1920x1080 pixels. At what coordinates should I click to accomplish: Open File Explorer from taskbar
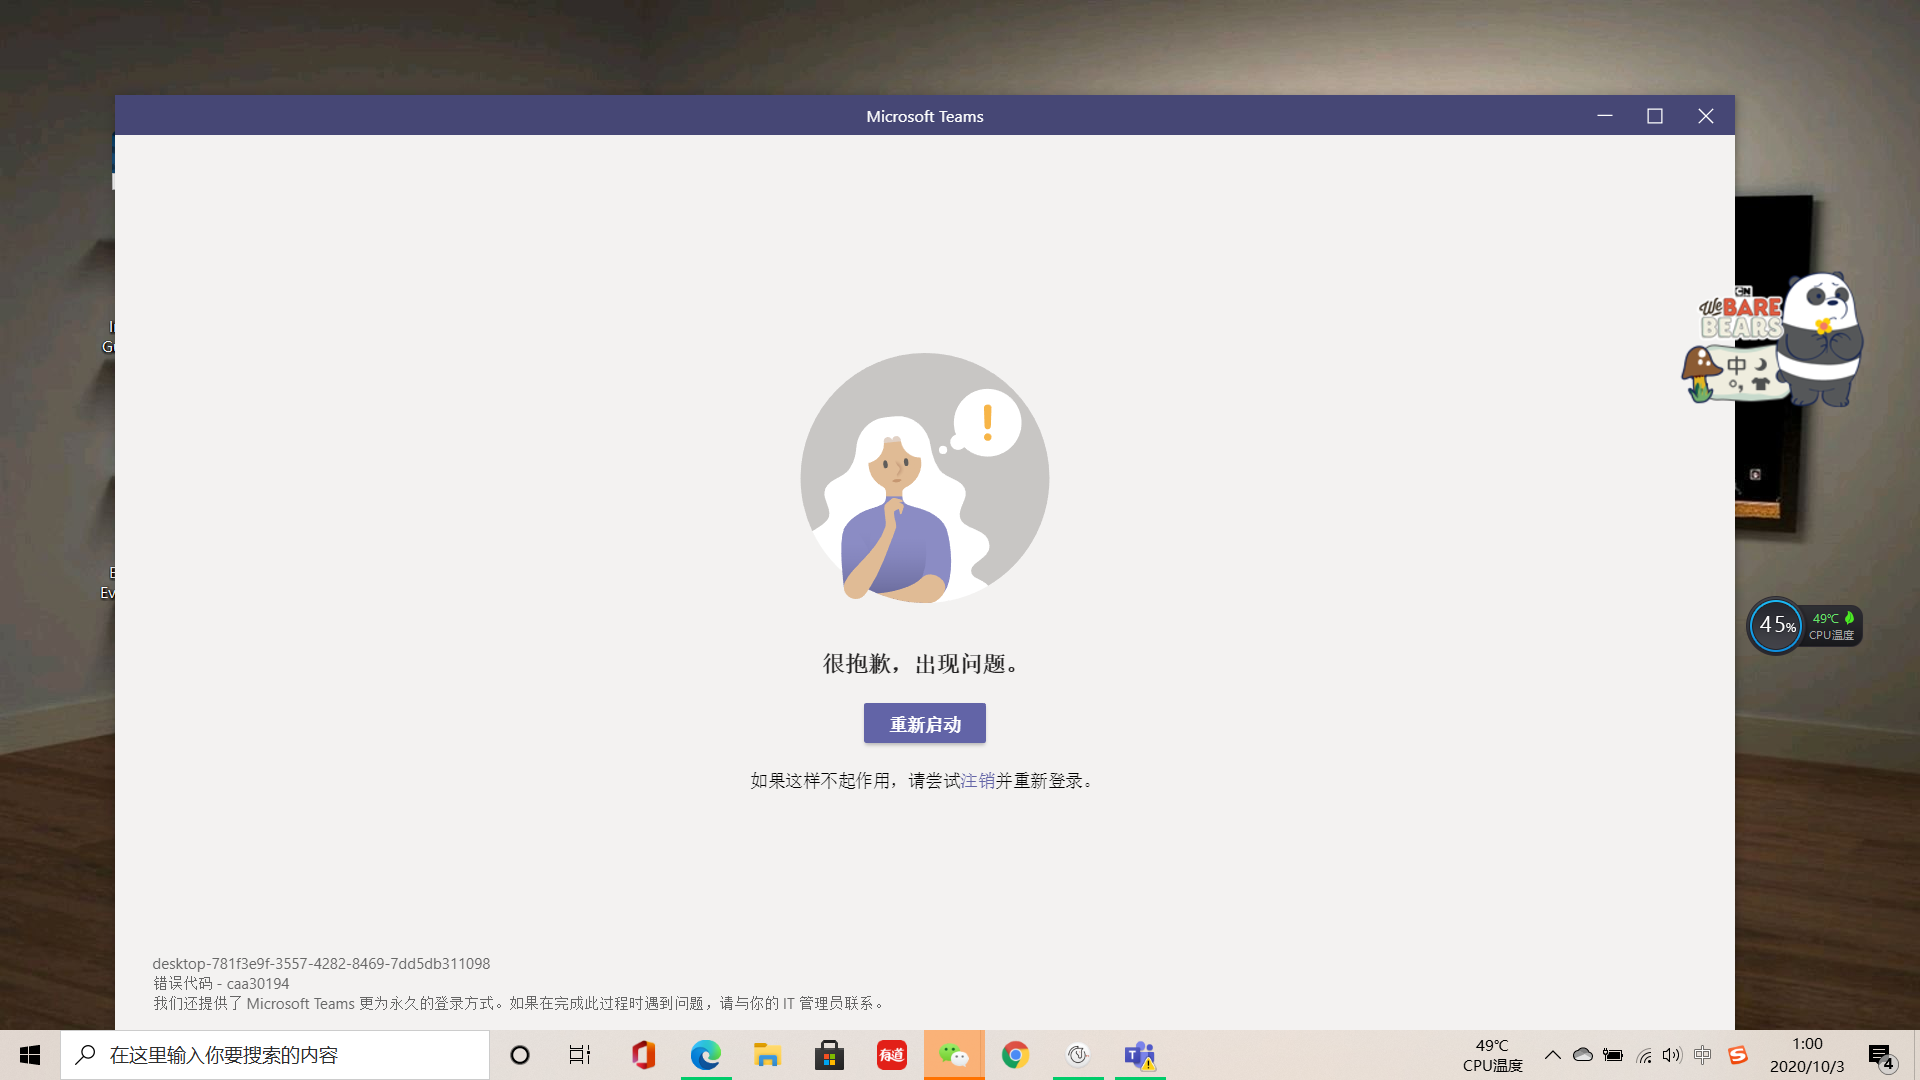click(768, 1055)
